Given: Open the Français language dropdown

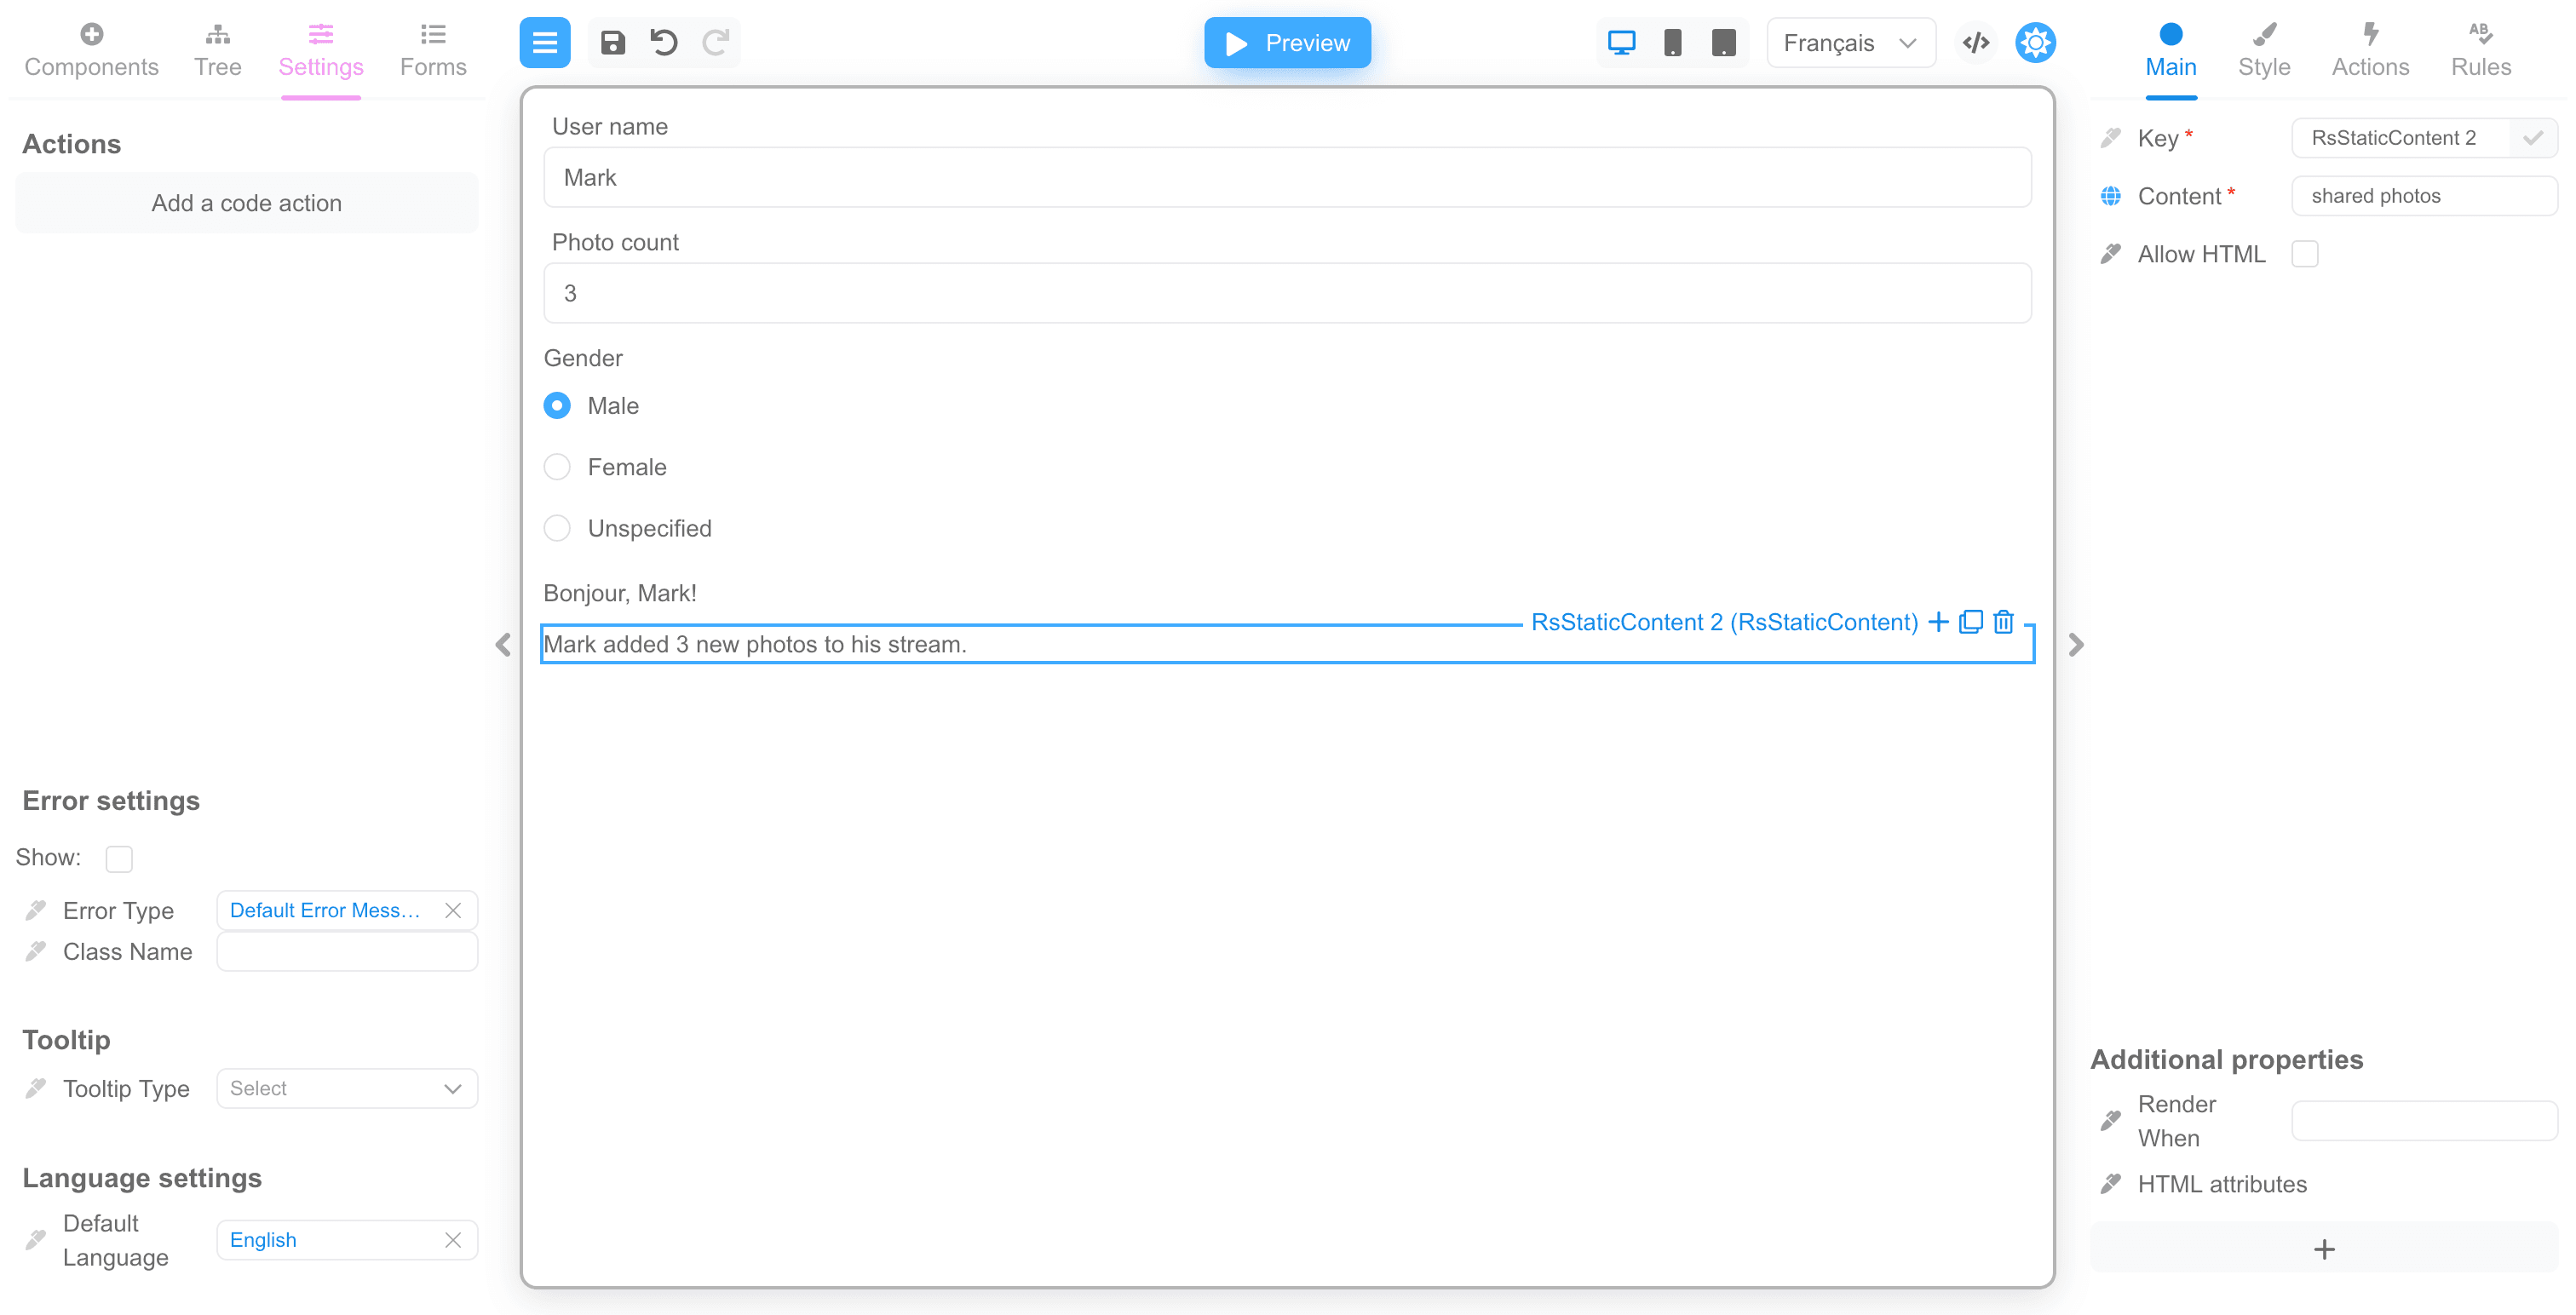Looking at the screenshot, I should pos(1850,43).
